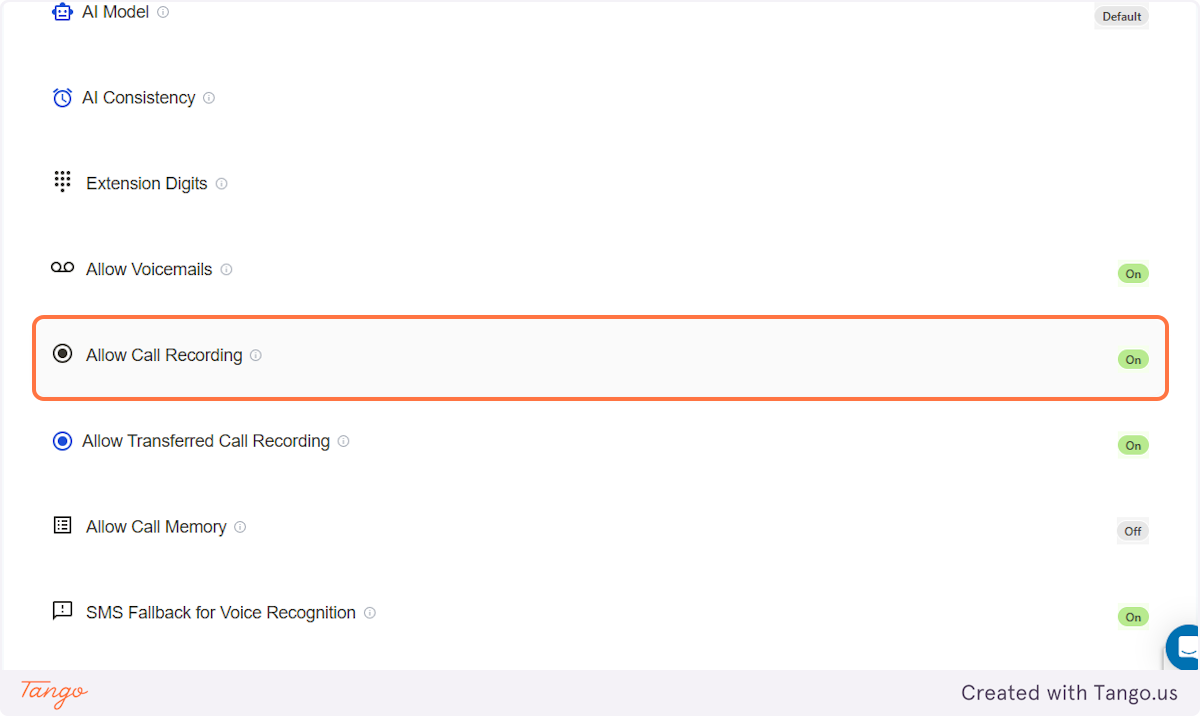Click the AI Model info tooltip icon
Screen dimensions: 1200x716
[163, 12]
